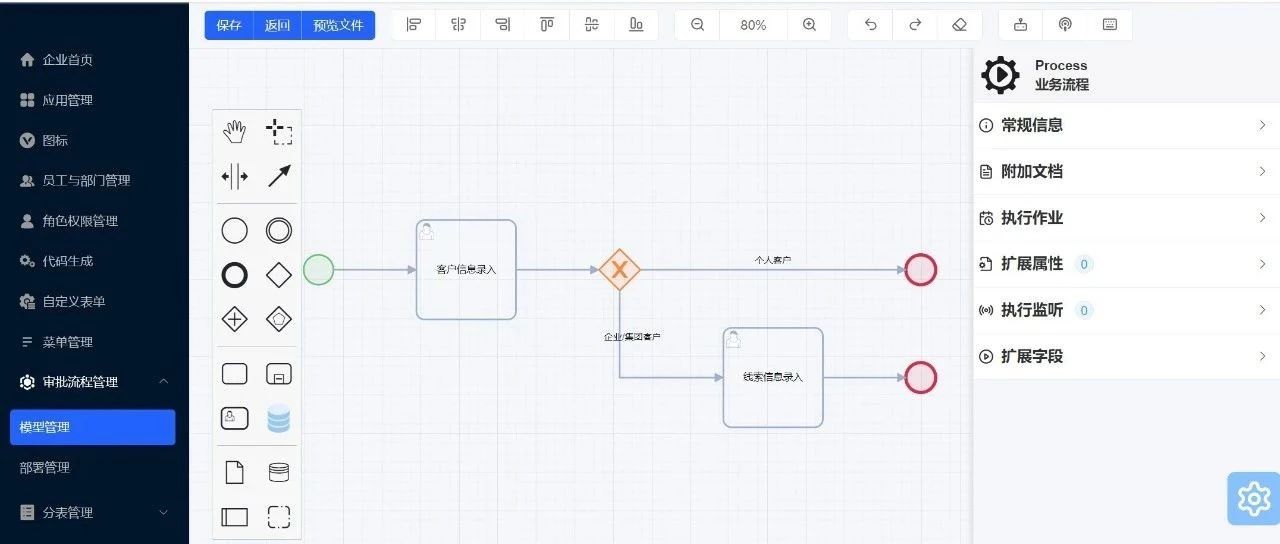Open settings with the blue gear button
The image size is (1280, 544).
tap(1253, 498)
